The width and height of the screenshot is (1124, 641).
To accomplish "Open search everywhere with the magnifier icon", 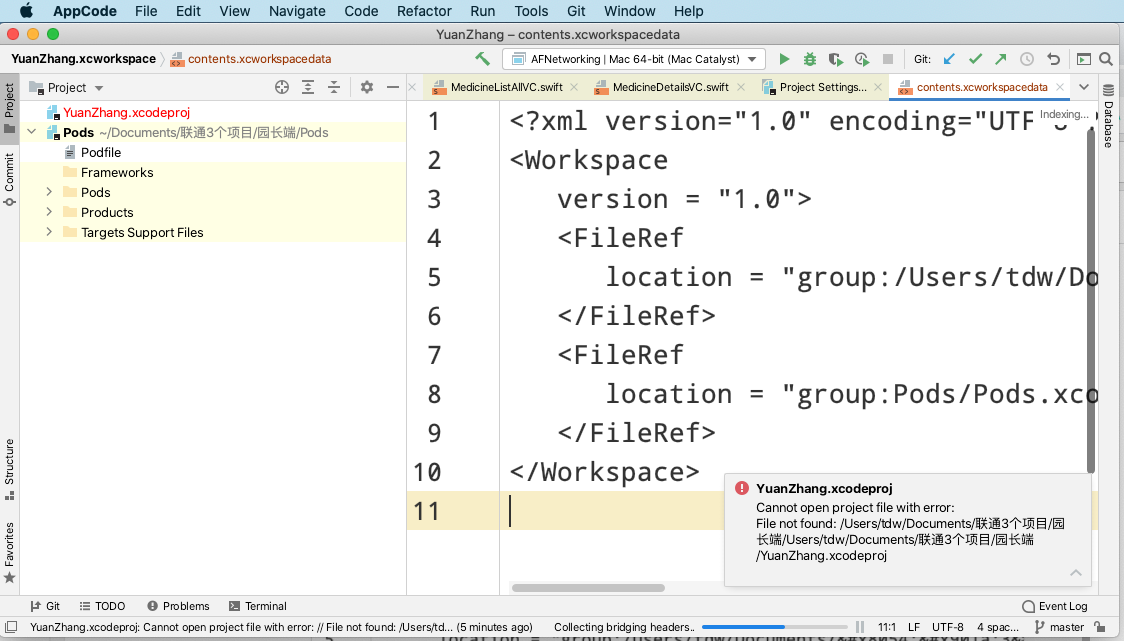I will pyautogui.click(x=1105, y=59).
